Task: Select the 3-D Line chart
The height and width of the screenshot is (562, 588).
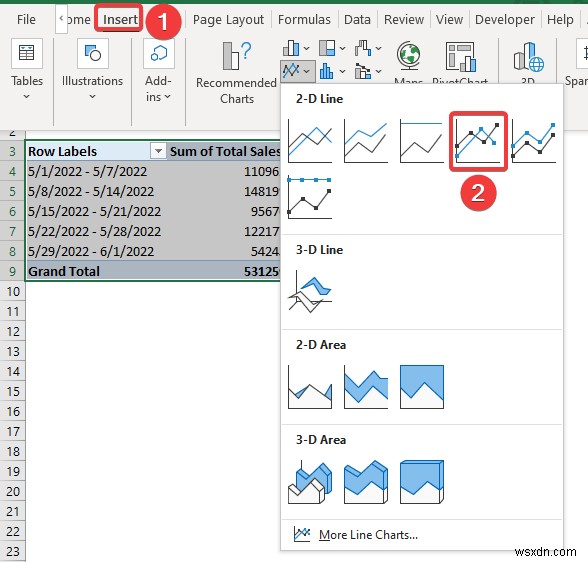Action: pos(310,292)
